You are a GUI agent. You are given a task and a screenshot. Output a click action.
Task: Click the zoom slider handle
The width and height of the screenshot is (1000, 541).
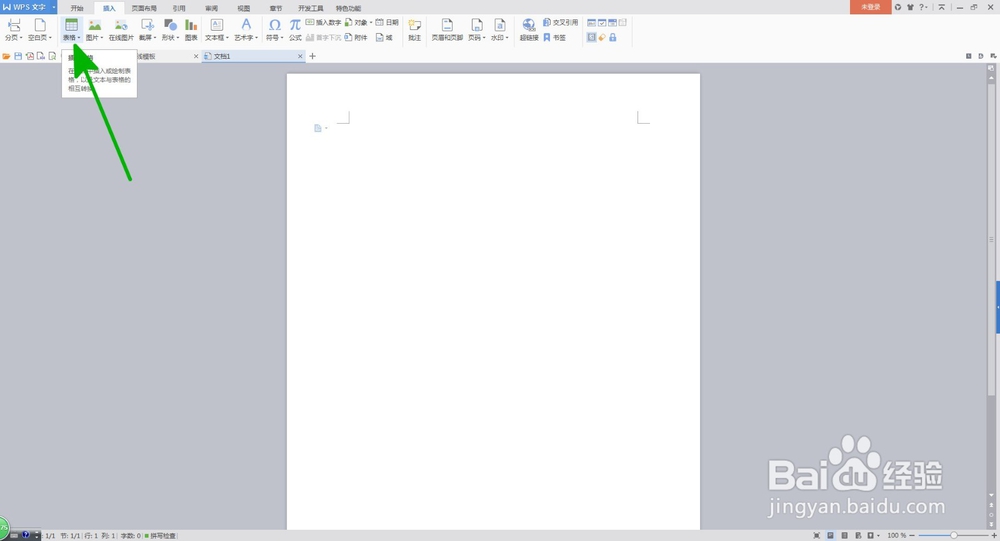click(x=953, y=535)
